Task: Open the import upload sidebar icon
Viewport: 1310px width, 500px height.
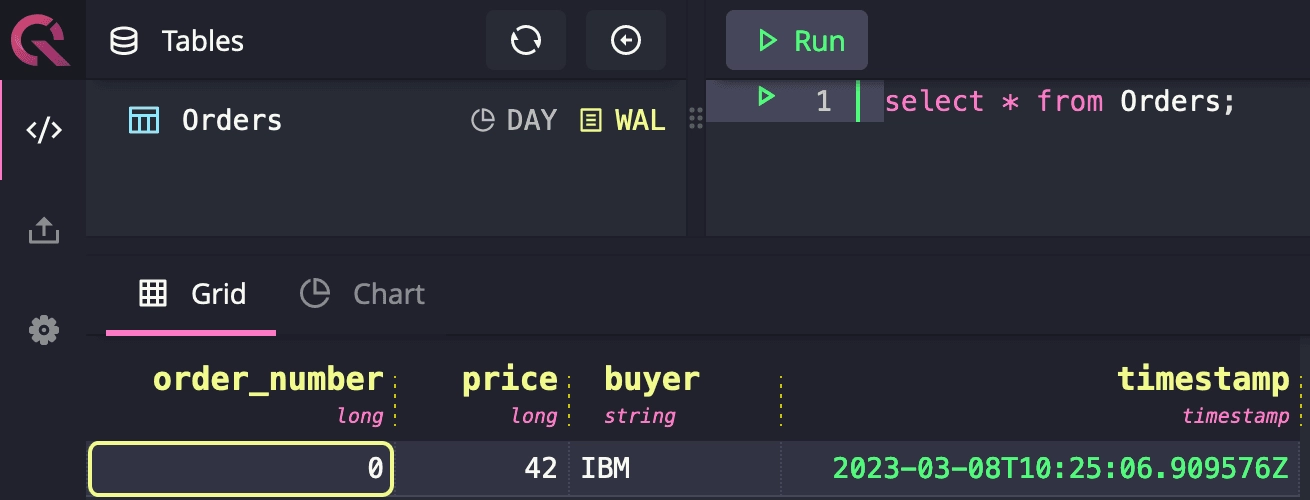Action: [43, 231]
